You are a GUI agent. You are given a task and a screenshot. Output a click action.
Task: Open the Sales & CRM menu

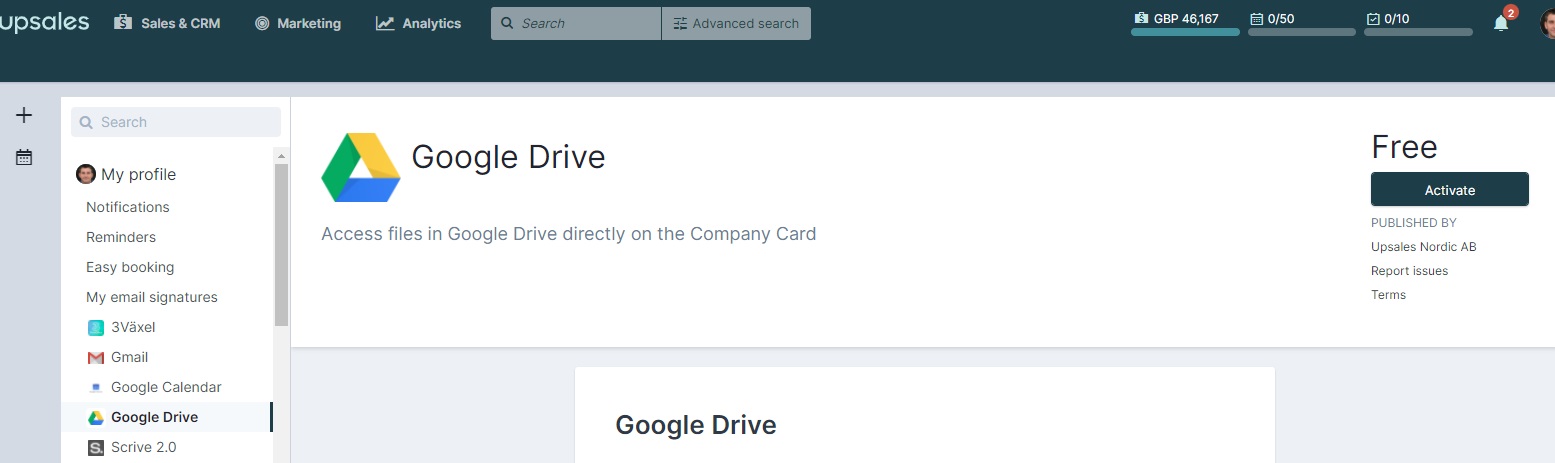tap(167, 23)
